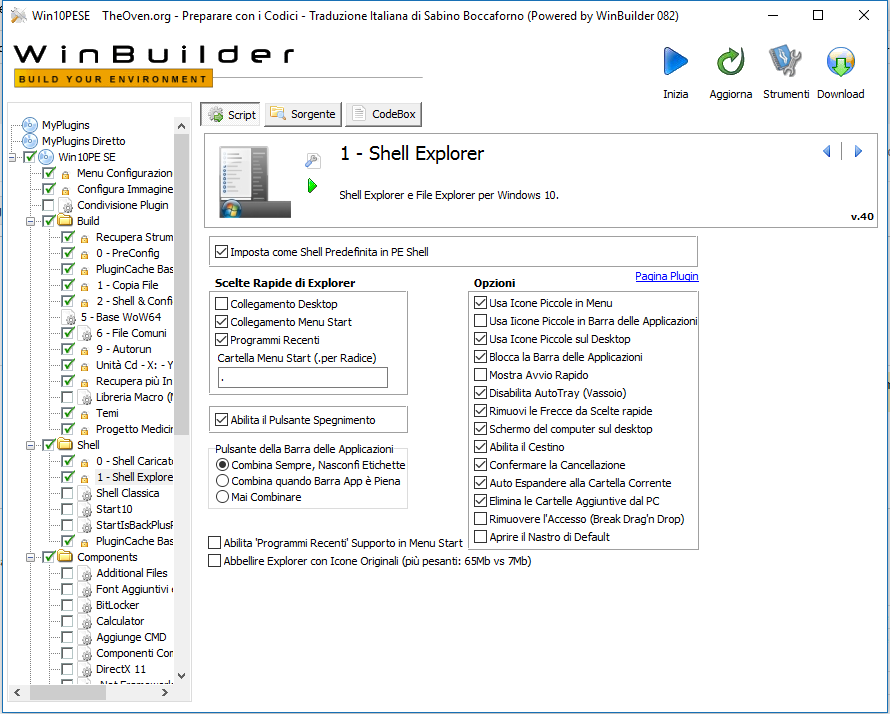Image resolution: width=890 pixels, height=714 pixels.
Task: Switch to the Script tab
Action: [231, 114]
